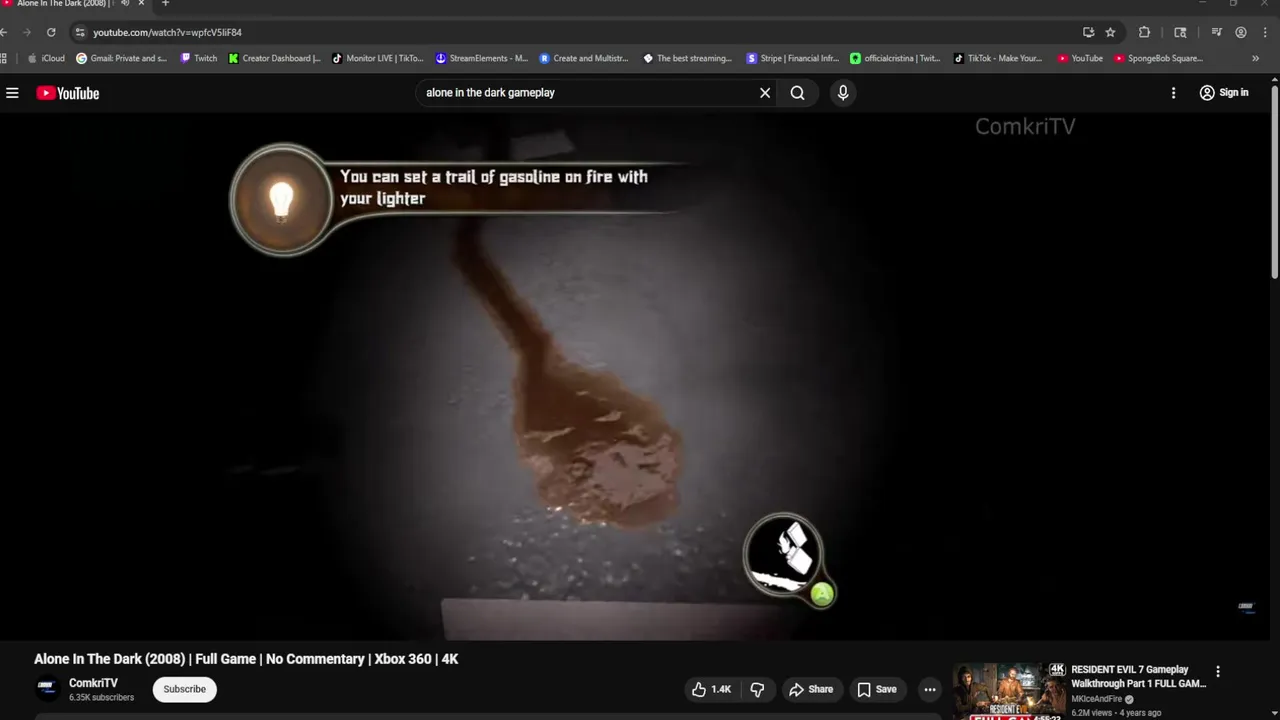Open the Monitor LIVE TikTok bookmark

tap(378, 58)
